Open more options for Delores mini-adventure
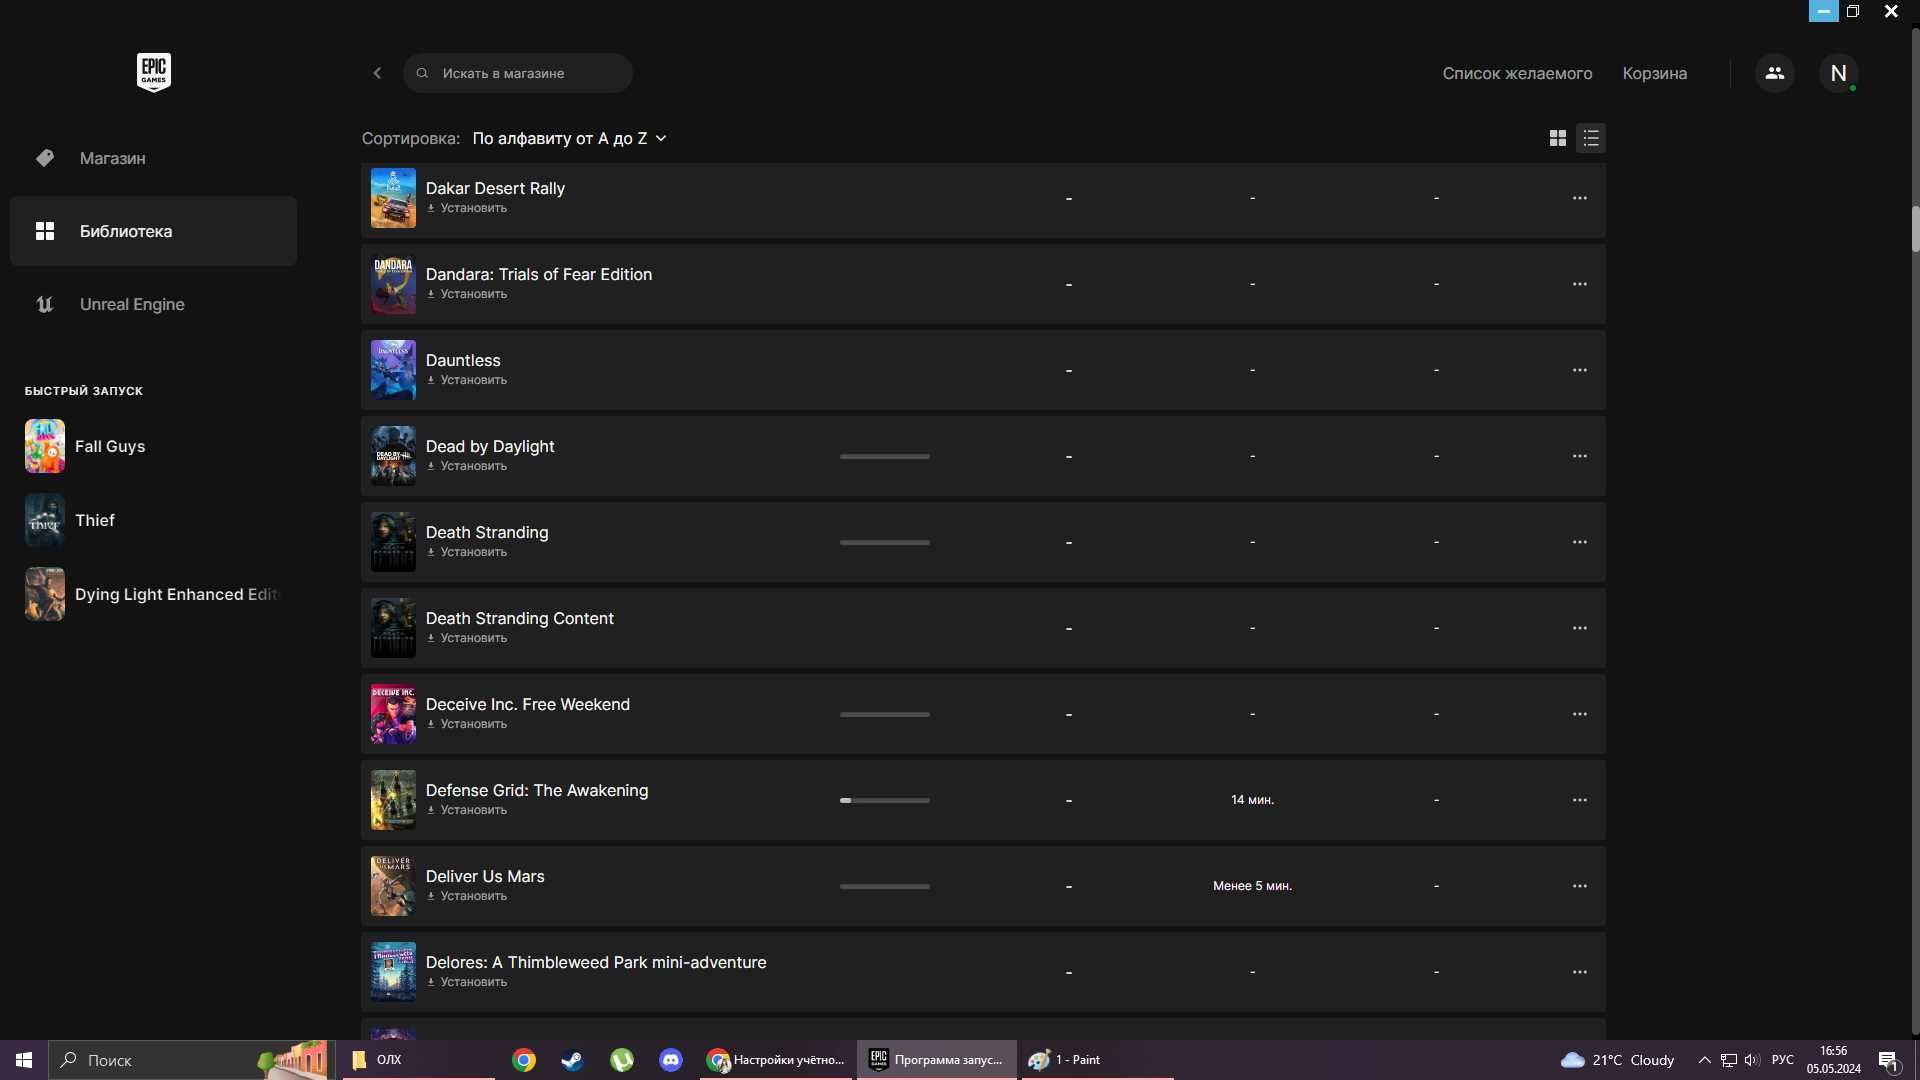 tap(1580, 972)
